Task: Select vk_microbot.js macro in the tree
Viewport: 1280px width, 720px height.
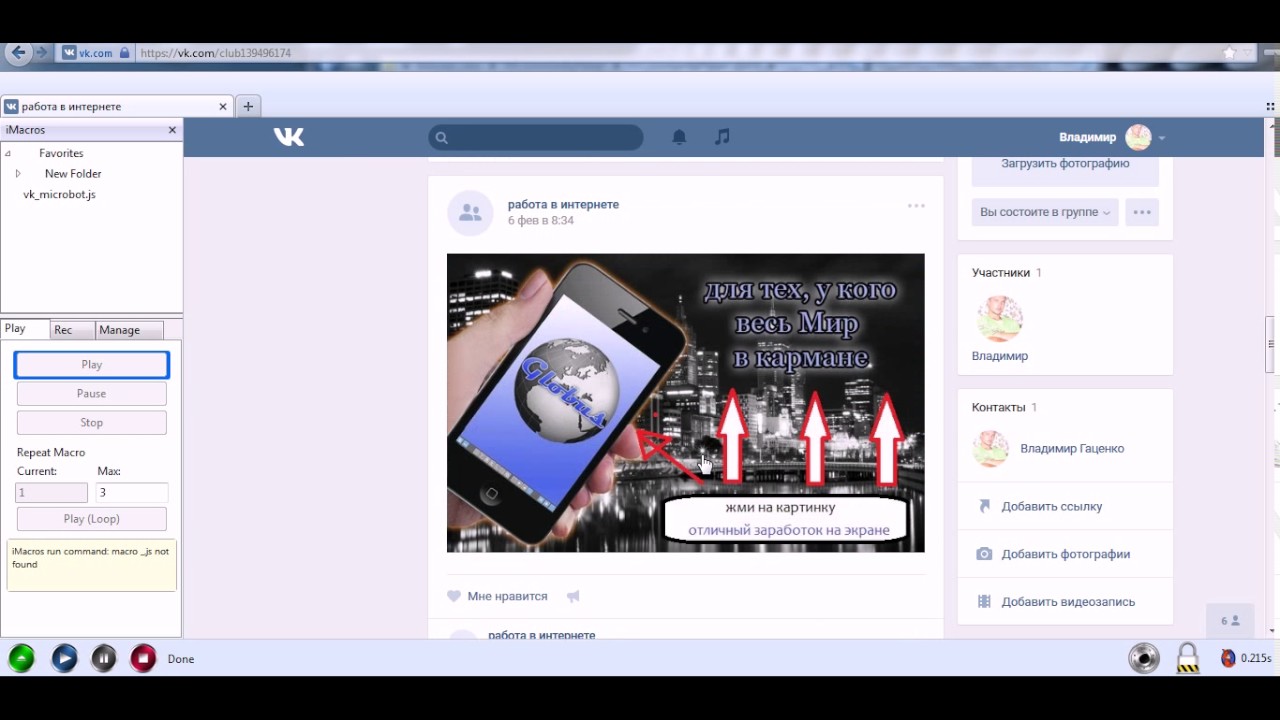Action: [x=59, y=194]
